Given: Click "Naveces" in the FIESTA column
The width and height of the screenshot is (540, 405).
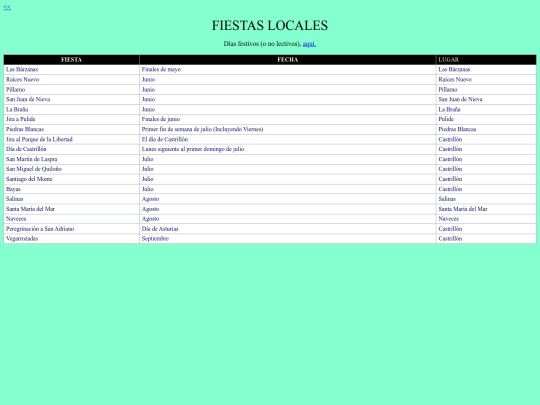Looking at the screenshot, I should (x=16, y=219).
